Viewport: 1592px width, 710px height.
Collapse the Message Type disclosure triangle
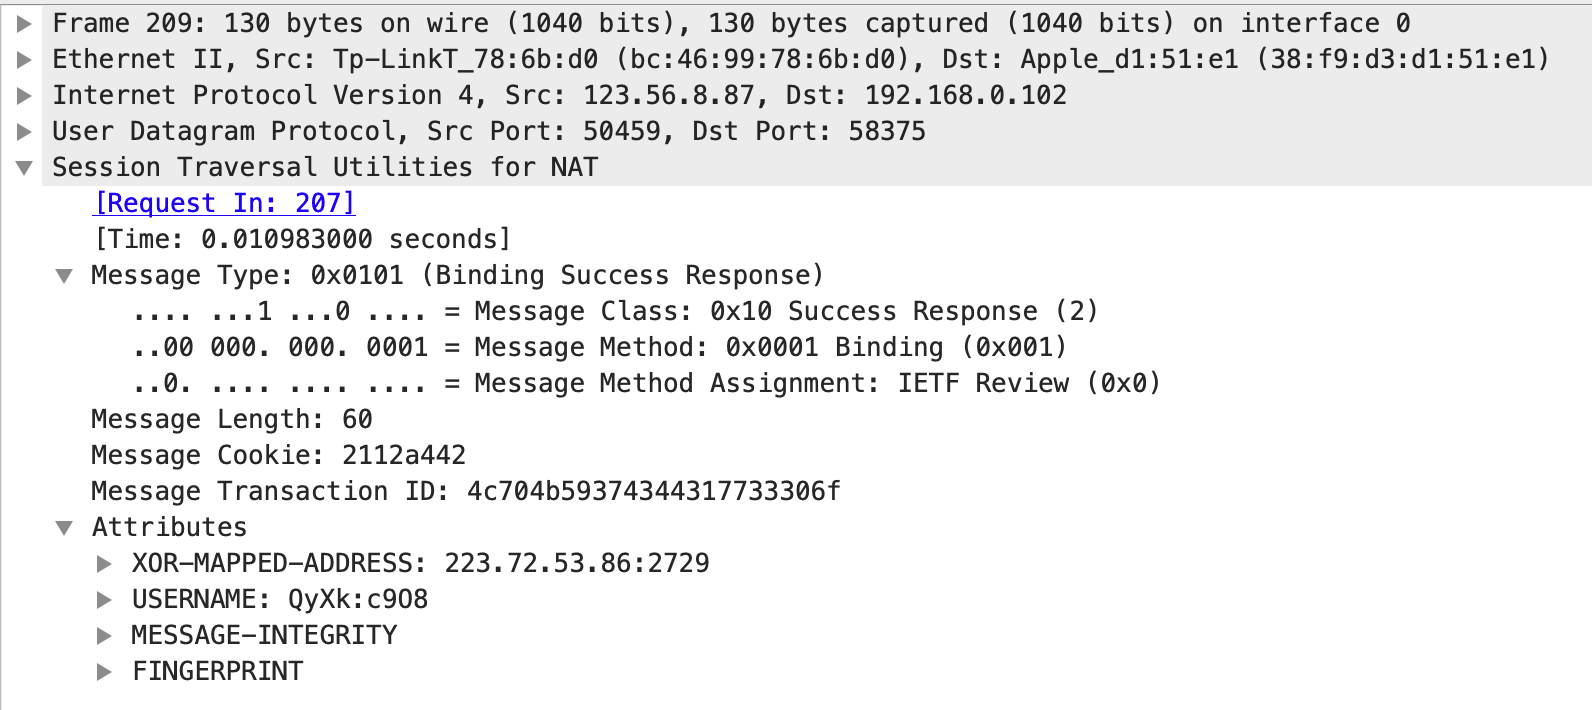tap(66, 274)
